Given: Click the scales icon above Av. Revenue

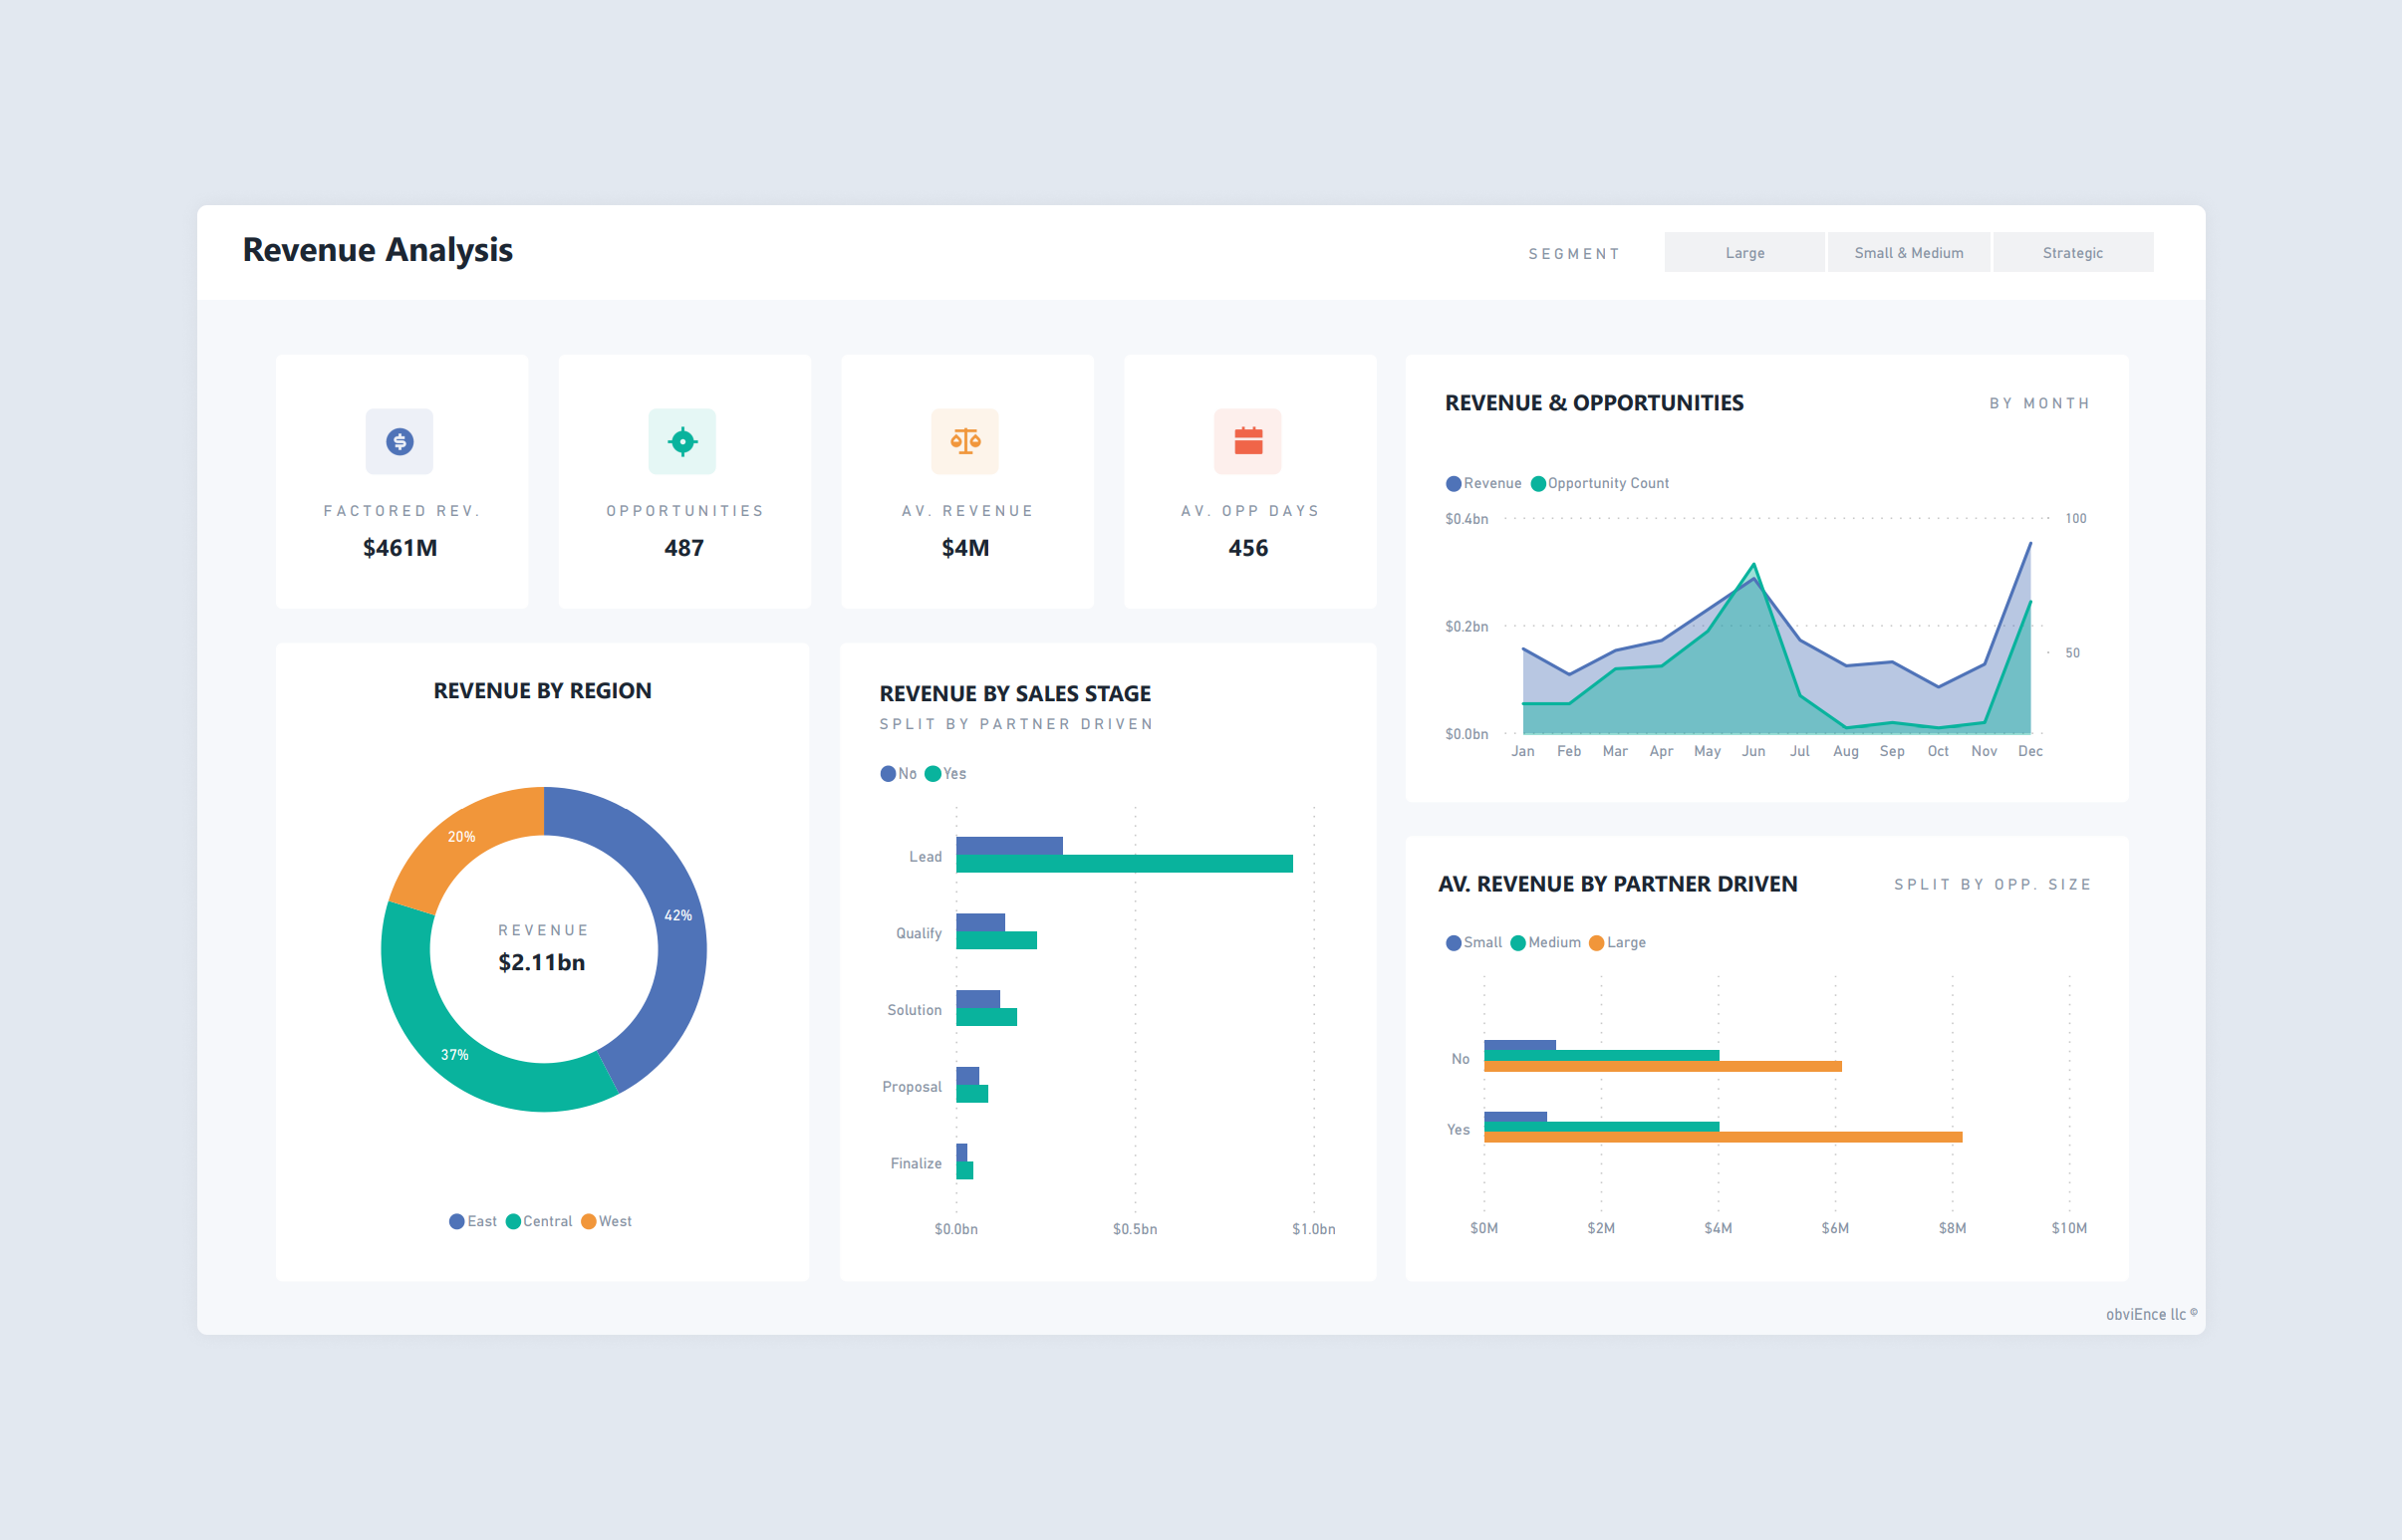Looking at the screenshot, I should pyautogui.click(x=966, y=441).
